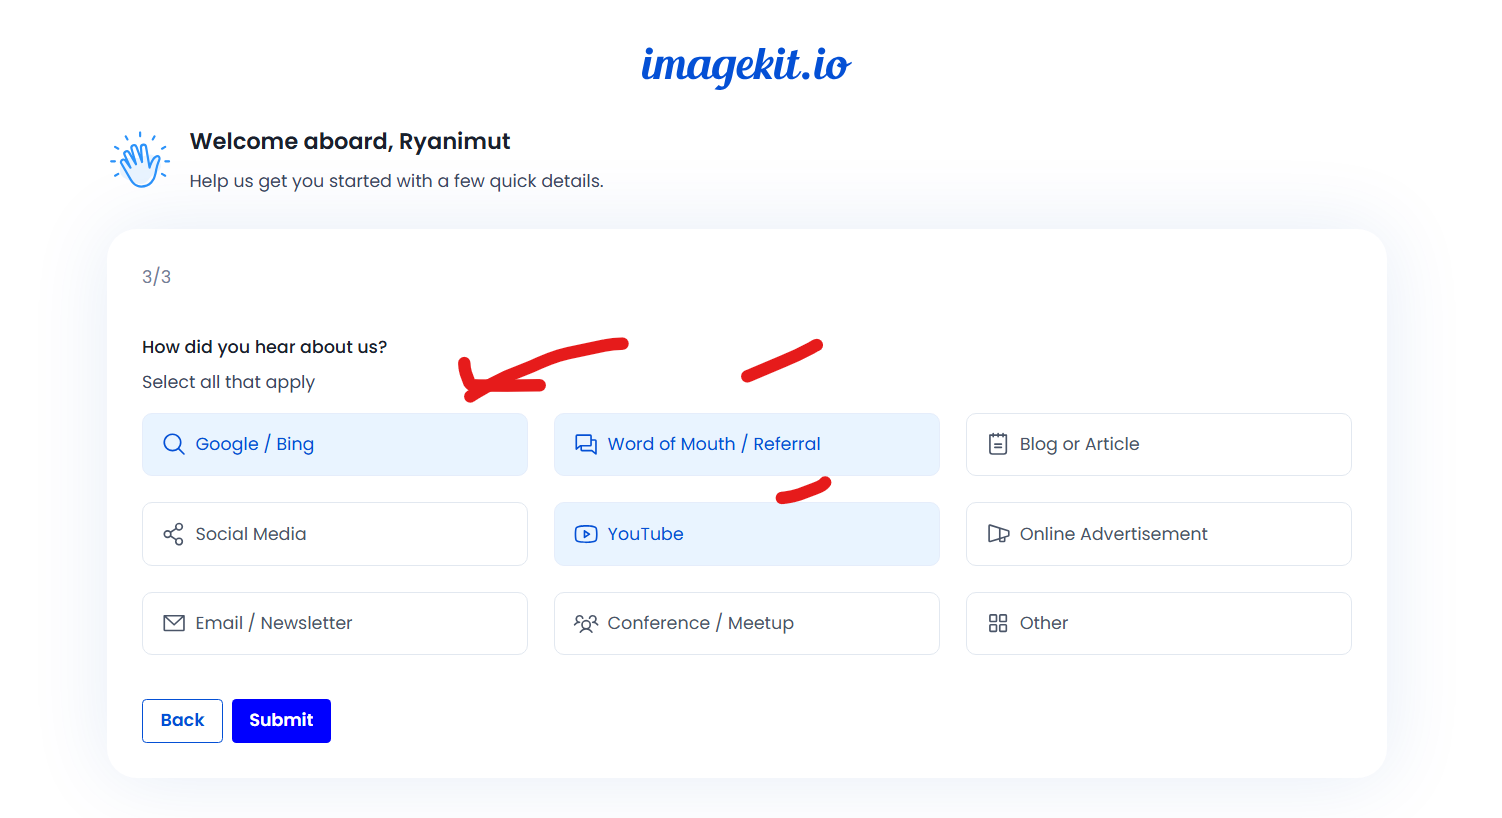Click the Submit button

tap(281, 720)
